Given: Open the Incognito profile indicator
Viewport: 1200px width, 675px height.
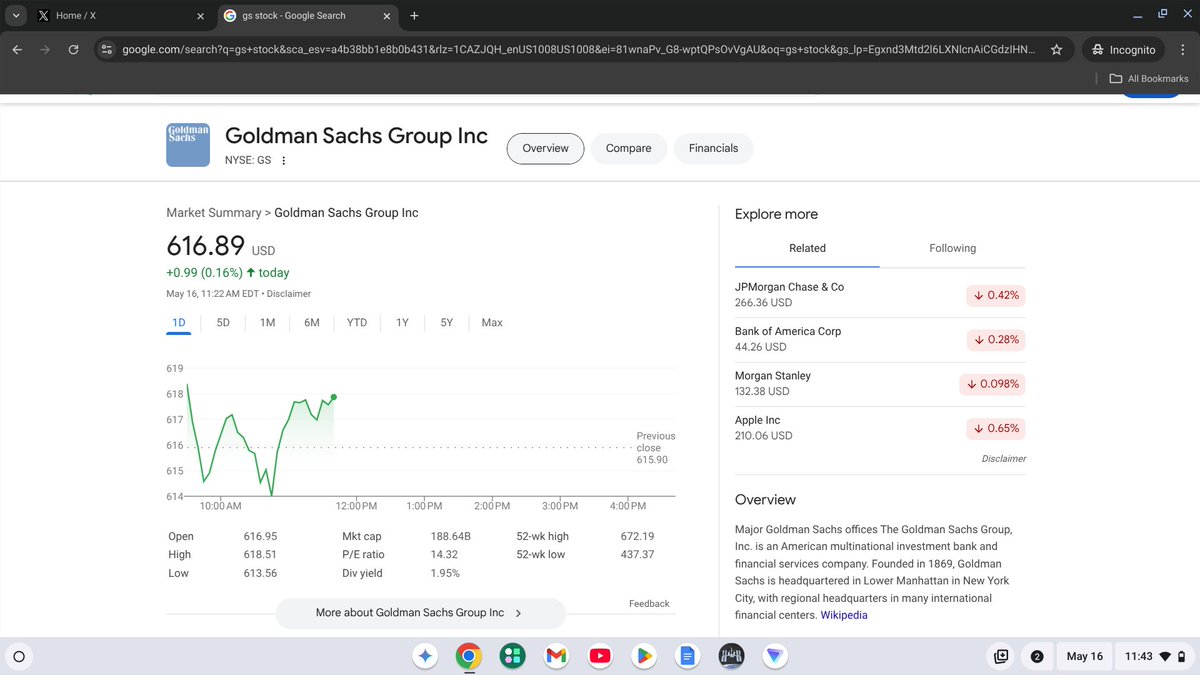Looking at the screenshot, I should pos(1124,49).
